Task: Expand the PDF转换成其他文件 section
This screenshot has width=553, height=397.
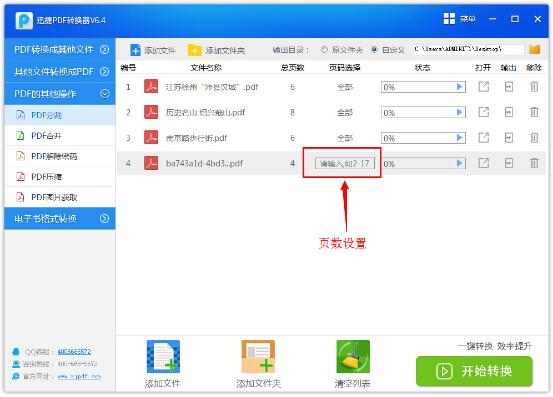Action: [60, 49]
